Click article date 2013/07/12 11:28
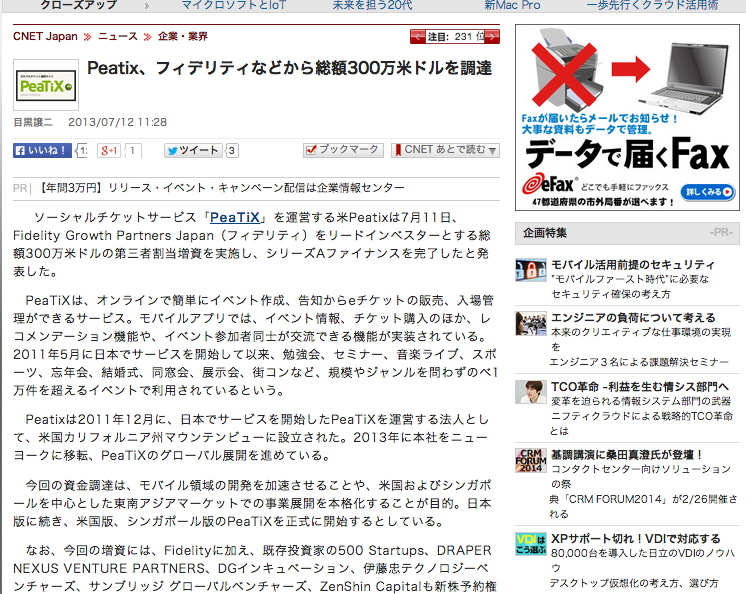 118,122
